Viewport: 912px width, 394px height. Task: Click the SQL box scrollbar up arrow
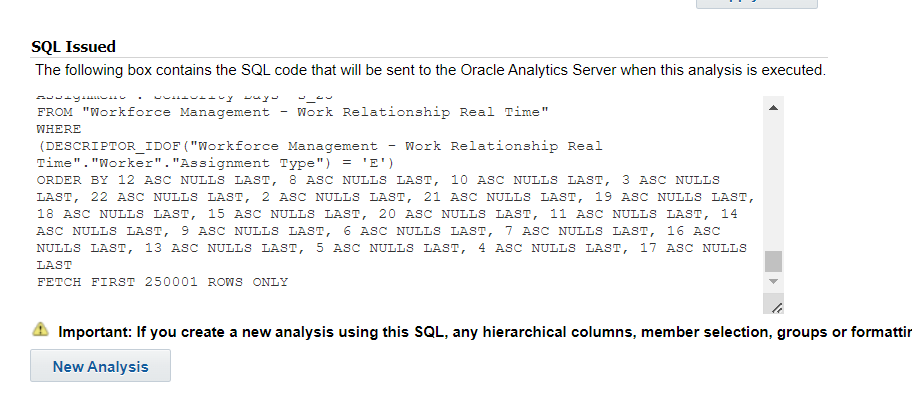coord(773,108)
